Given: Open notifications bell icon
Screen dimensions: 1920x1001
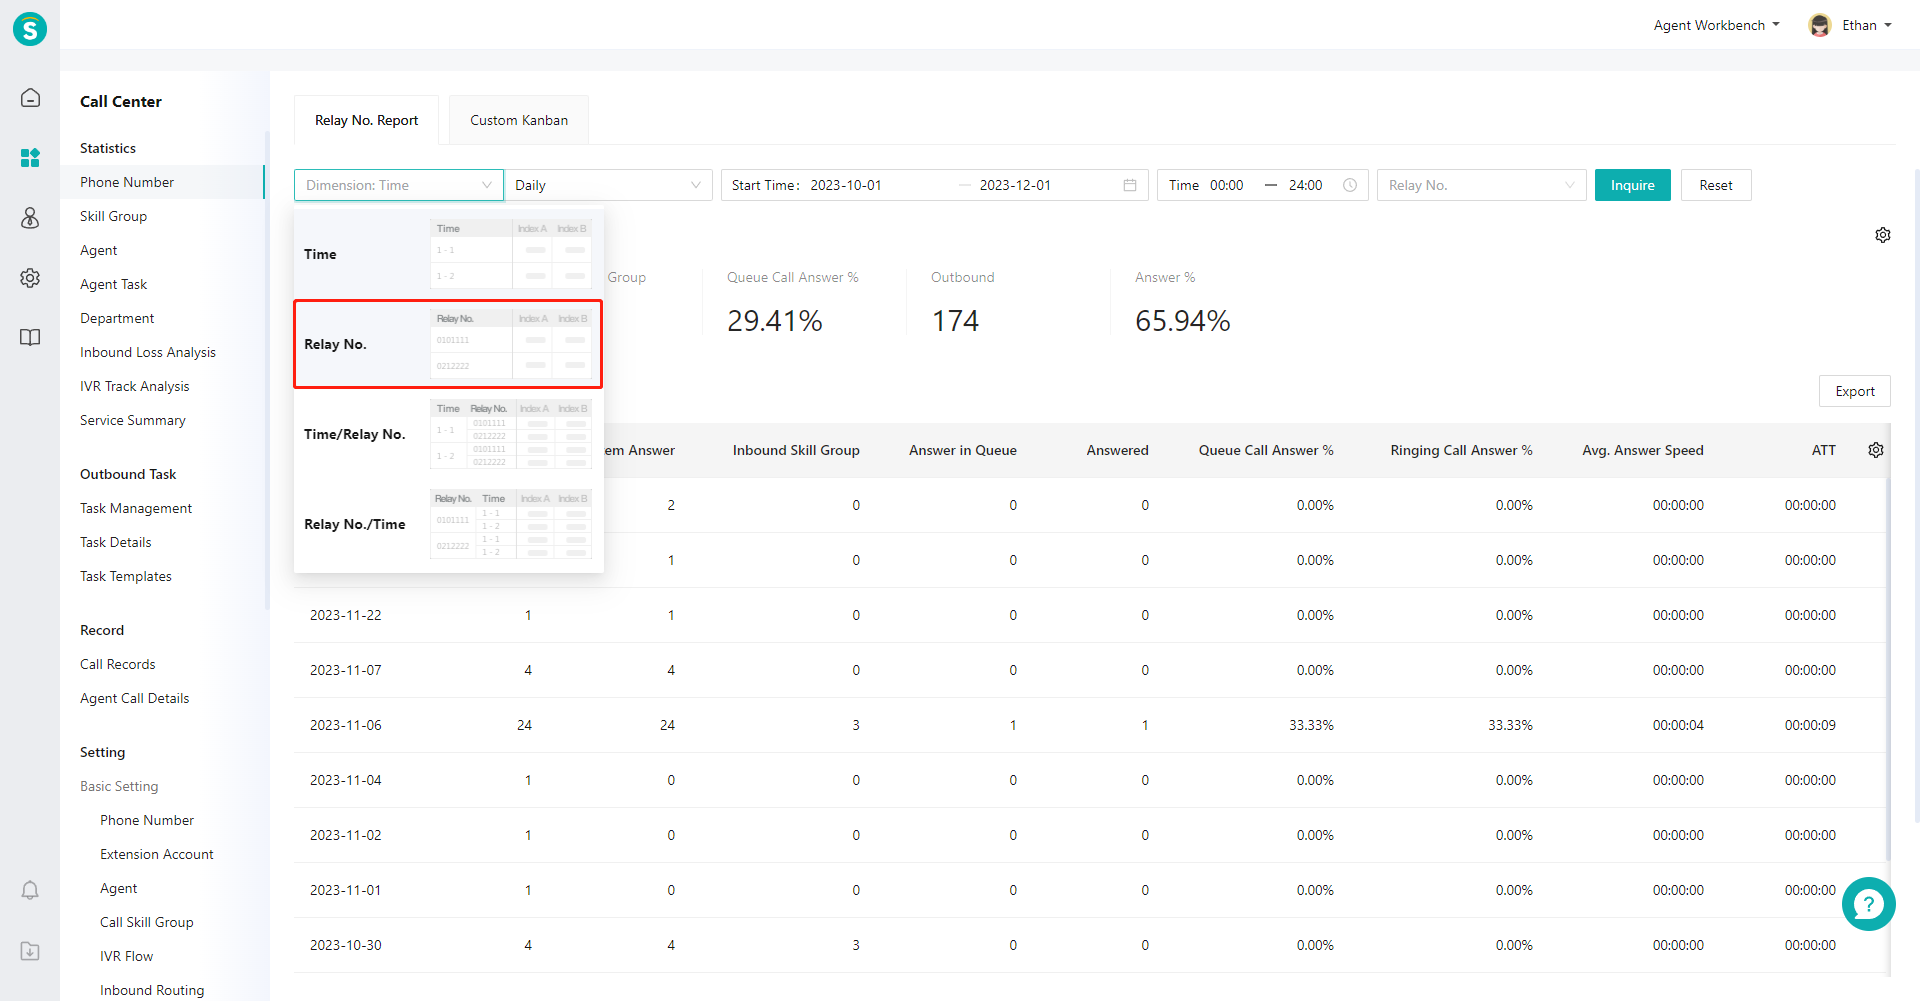Looking at the screenshot, I should pos(30,890).
